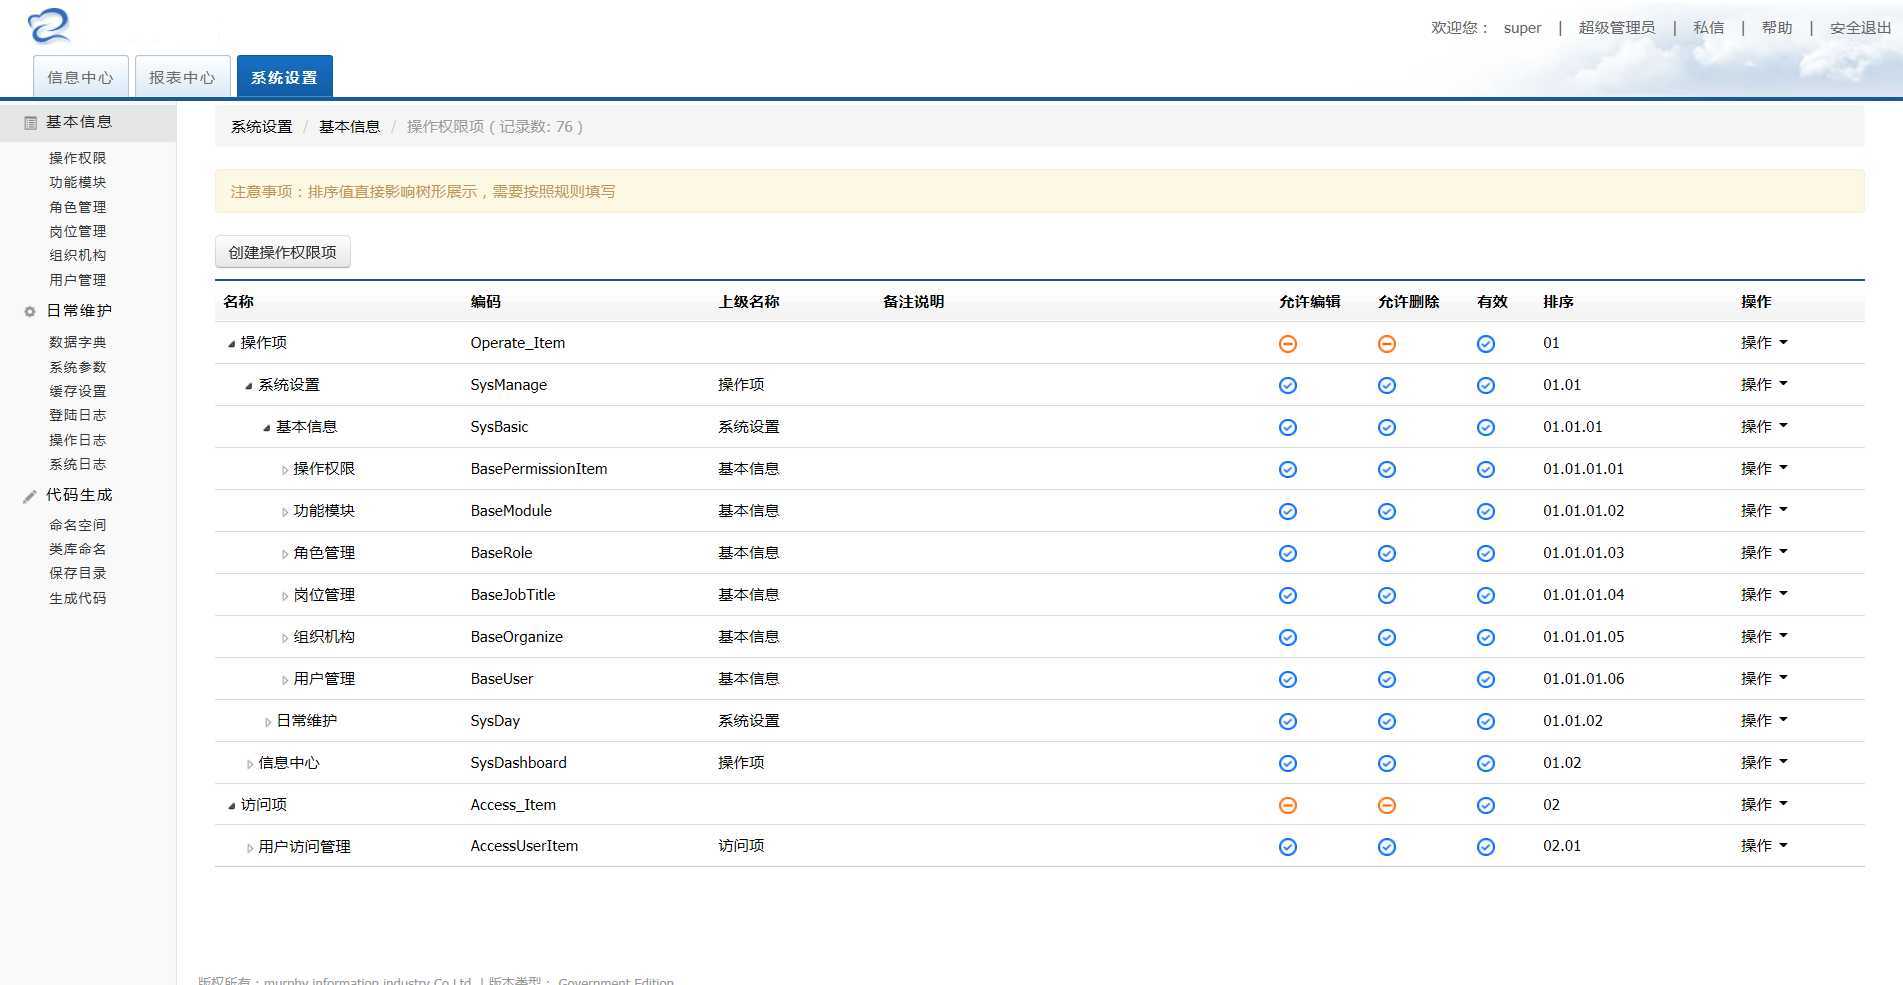Viewport: 1903px width, 985px height.
Task: Open the 私信 link
Action: coord(1708,28)
